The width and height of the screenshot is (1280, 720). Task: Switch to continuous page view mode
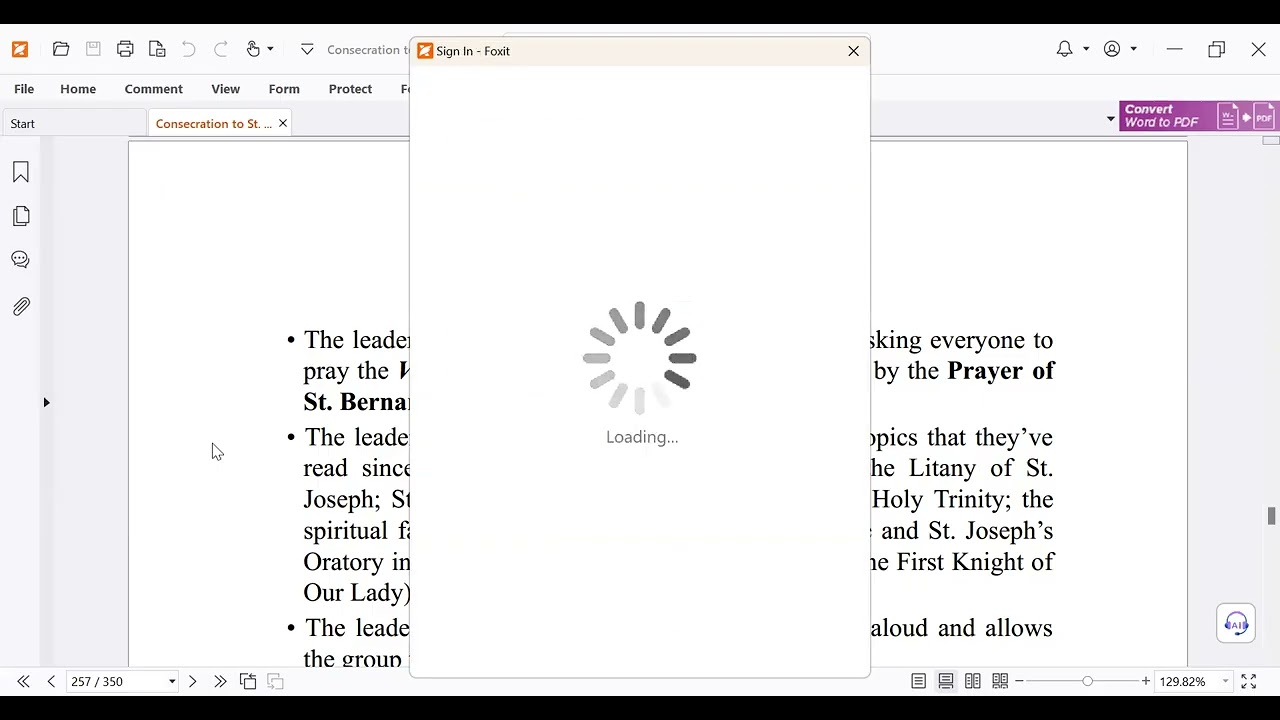pyautogui.click(x=946, y=681)
